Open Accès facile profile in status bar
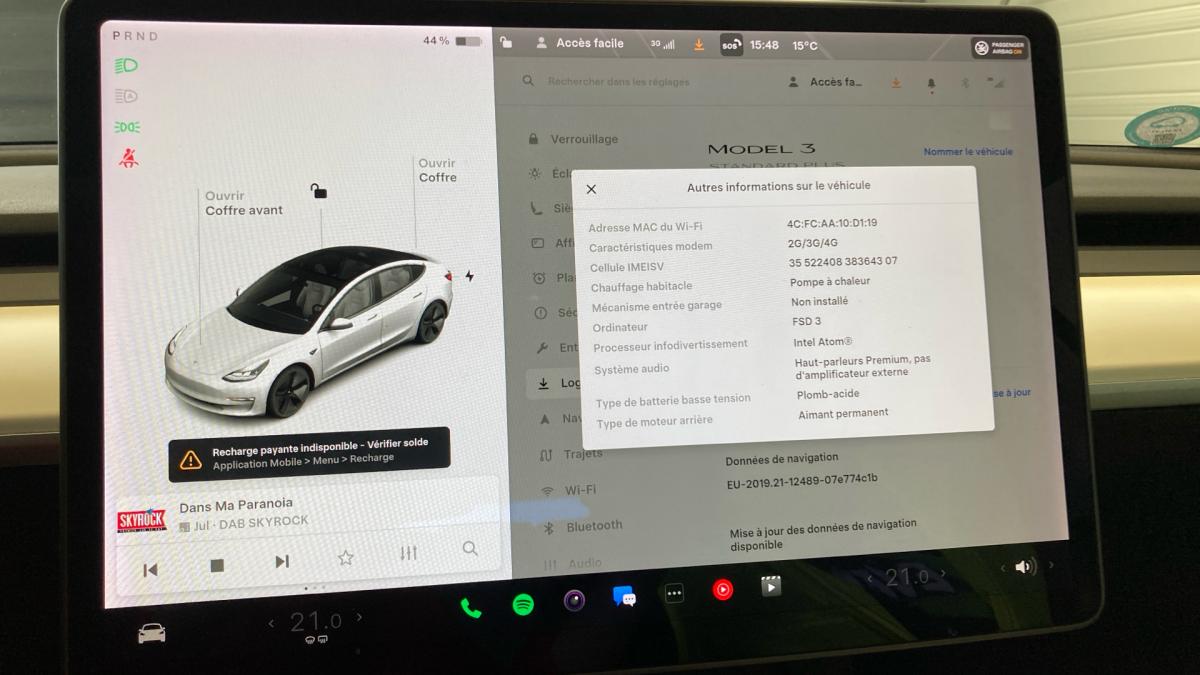 coord(580,43)
